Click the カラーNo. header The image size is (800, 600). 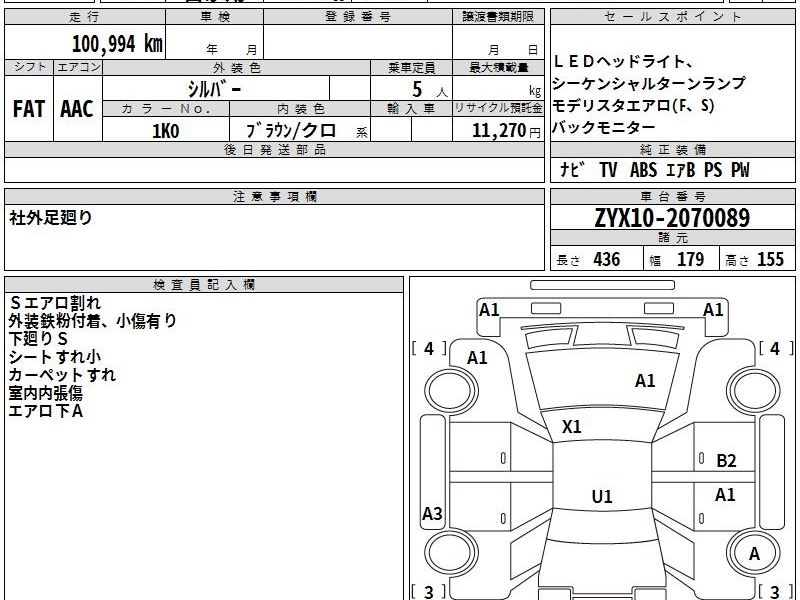click(166, 109)
